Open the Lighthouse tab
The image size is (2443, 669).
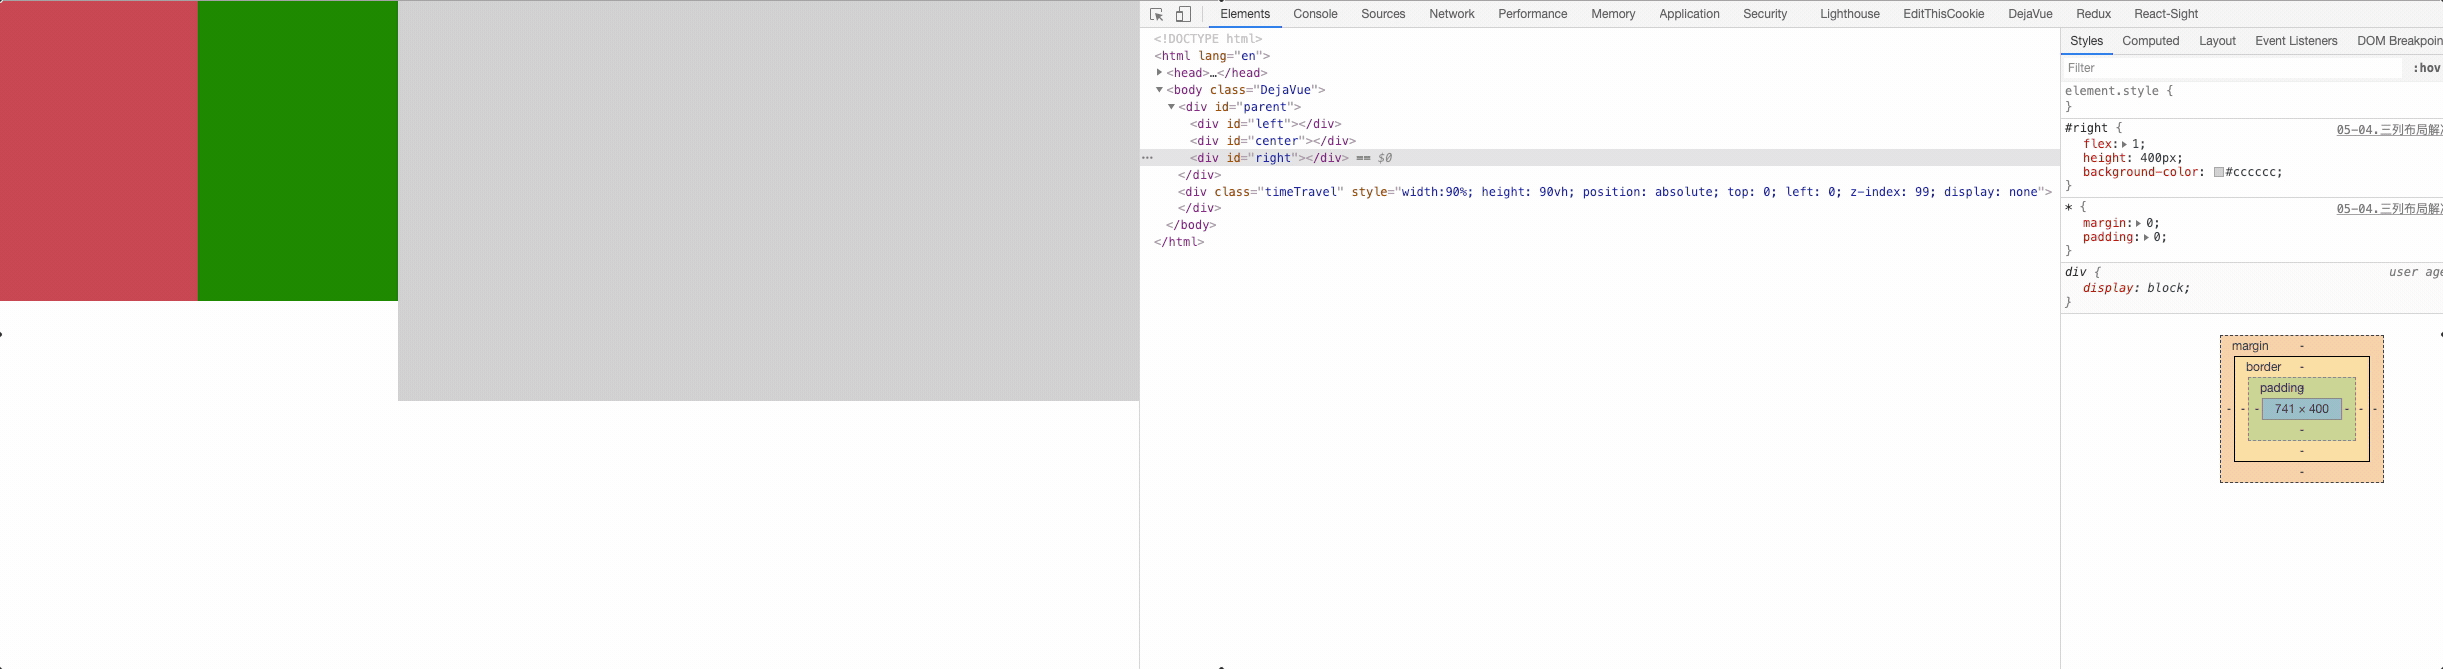[x=1849, y=14]
